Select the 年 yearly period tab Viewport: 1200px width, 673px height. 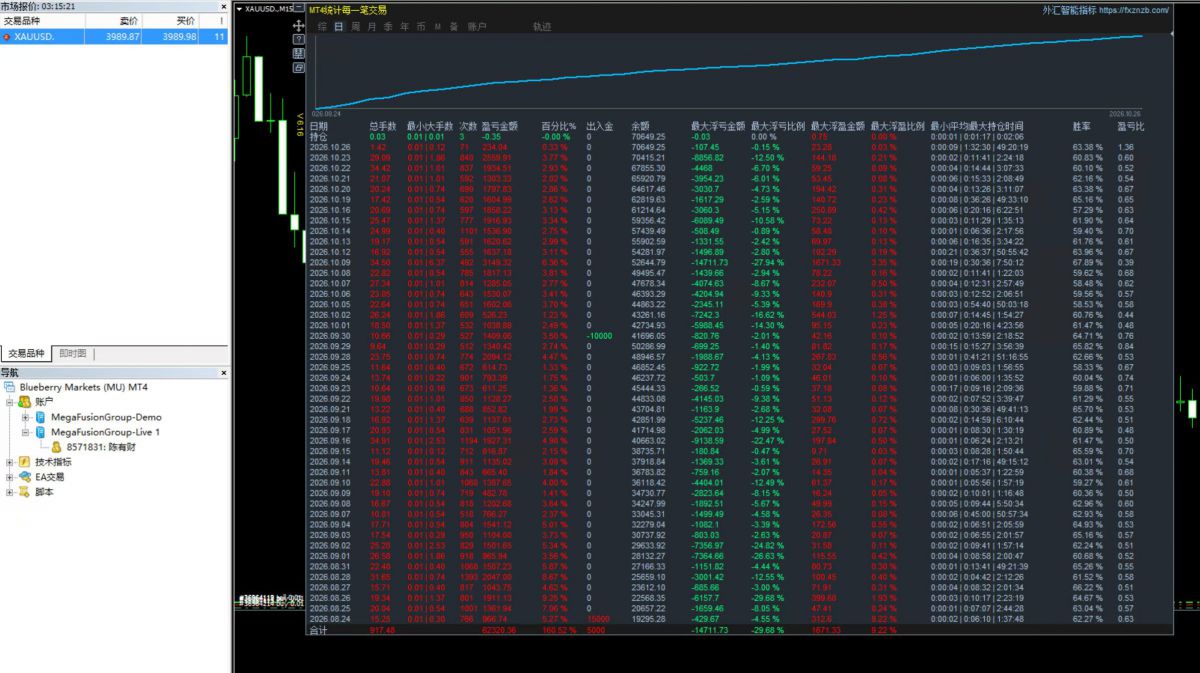click(404, 27)
